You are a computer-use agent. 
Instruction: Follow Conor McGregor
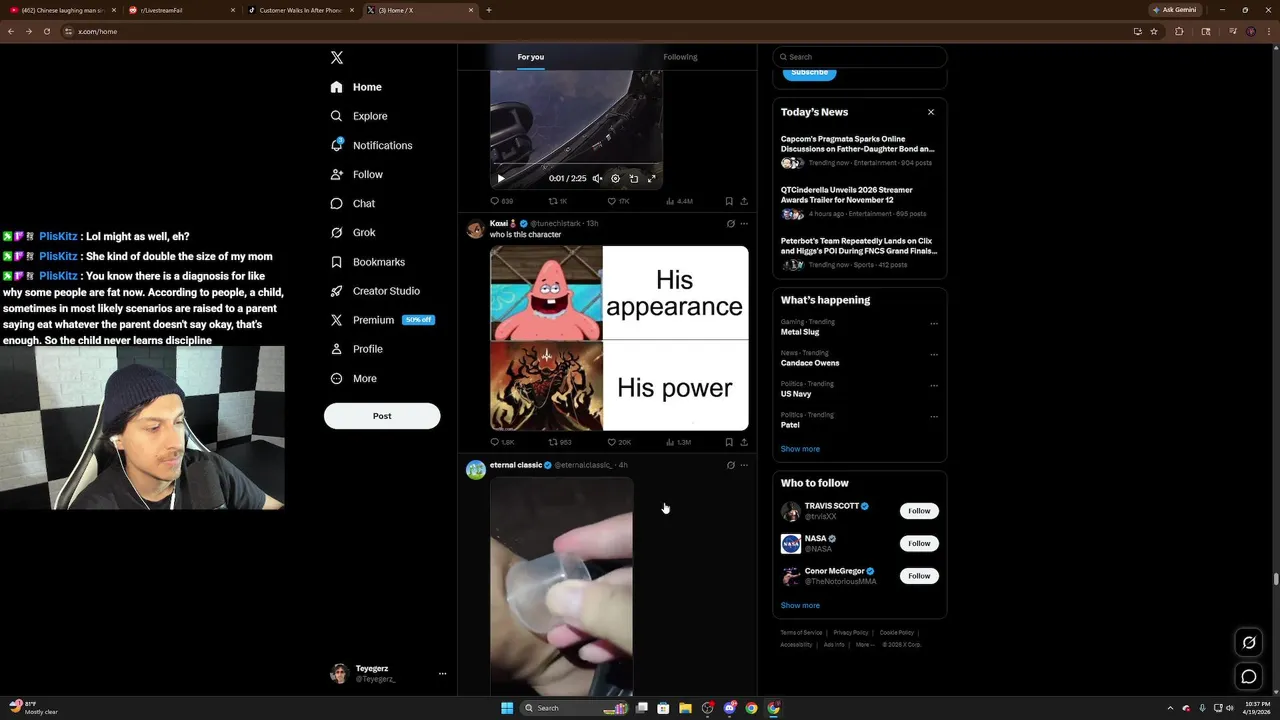pyautogui.click(x=919, y=576)
